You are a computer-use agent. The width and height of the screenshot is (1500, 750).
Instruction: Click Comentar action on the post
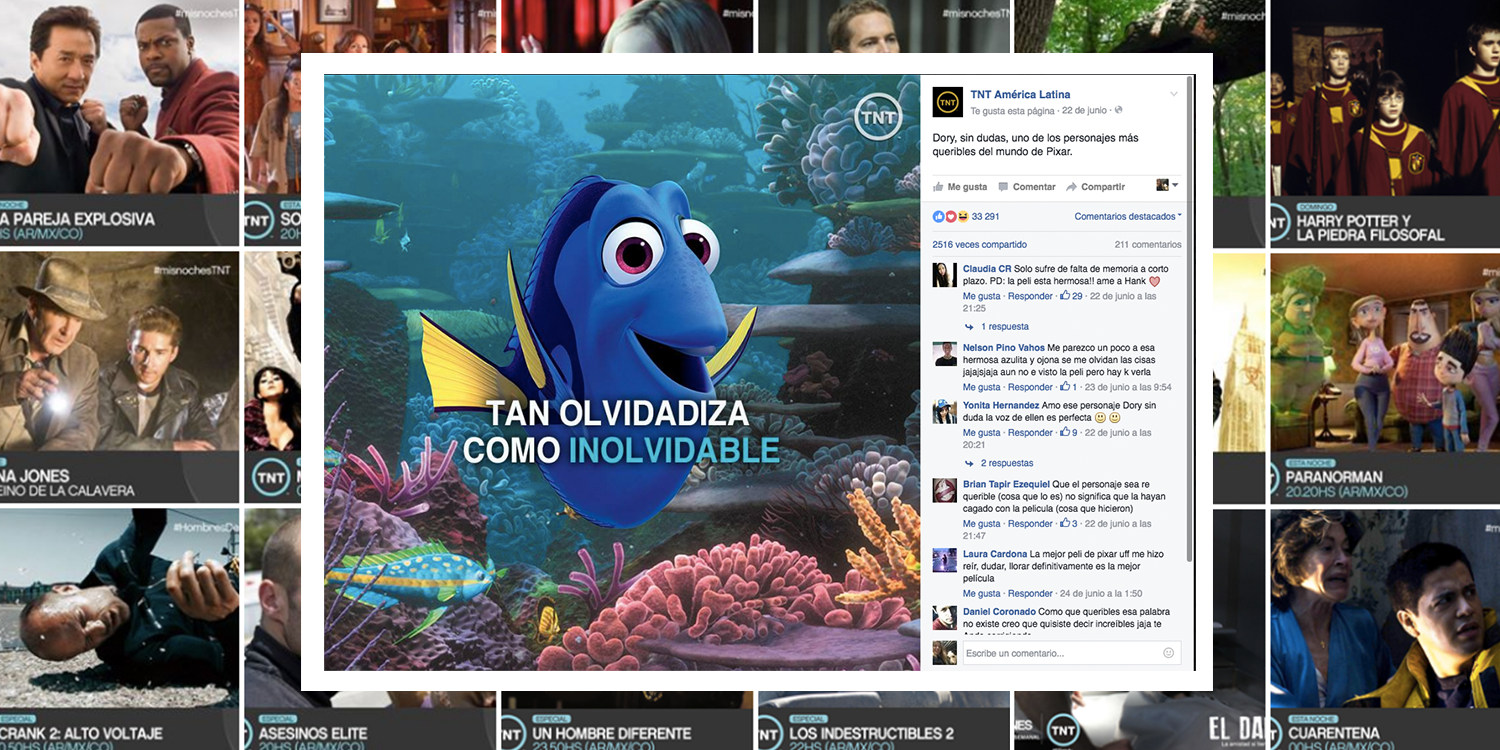[1027, 187]
